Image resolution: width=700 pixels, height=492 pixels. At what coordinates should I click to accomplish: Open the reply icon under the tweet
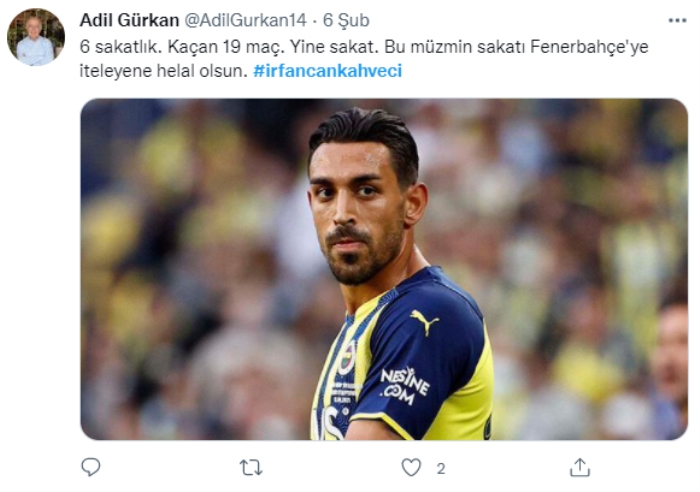(x=91, y=467)
